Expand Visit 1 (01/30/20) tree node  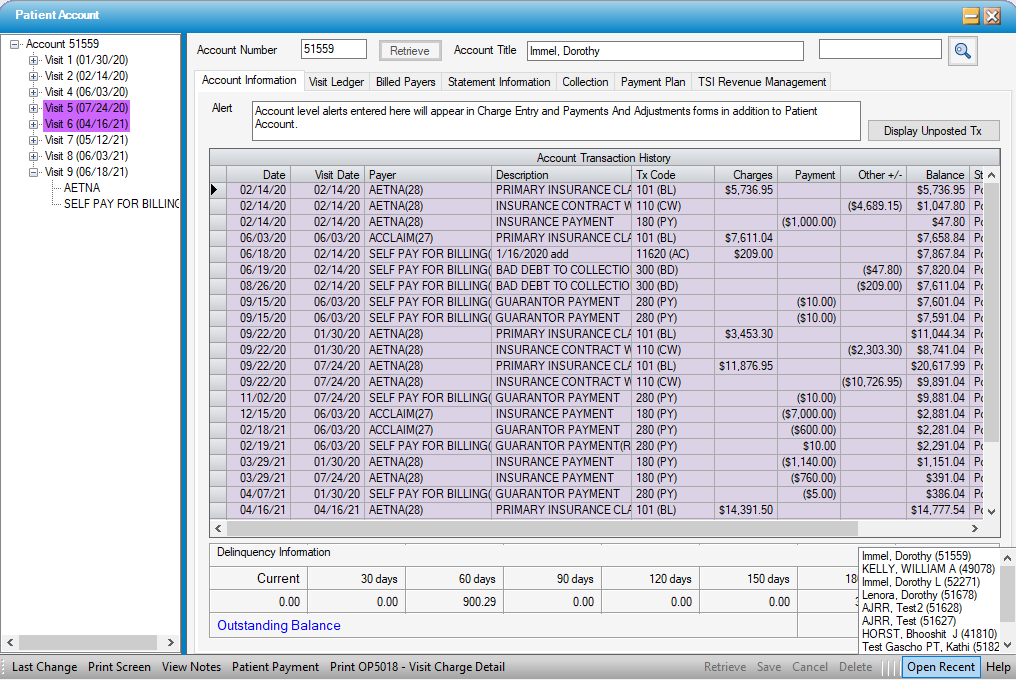(x=33, y=60)
